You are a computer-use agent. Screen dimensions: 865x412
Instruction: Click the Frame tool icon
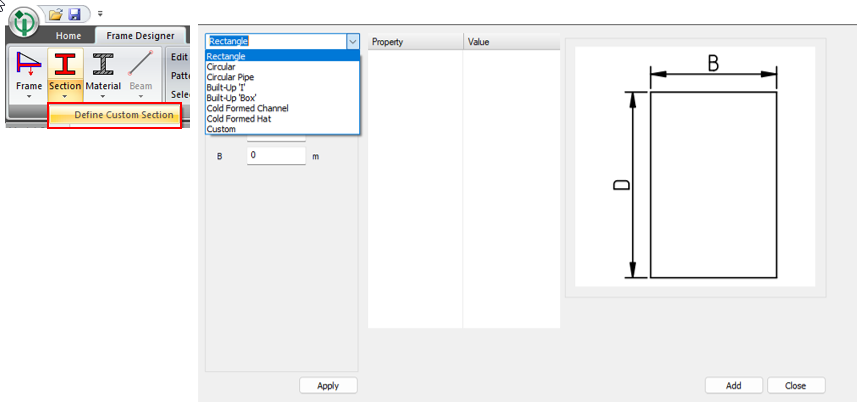pos(29,65)
